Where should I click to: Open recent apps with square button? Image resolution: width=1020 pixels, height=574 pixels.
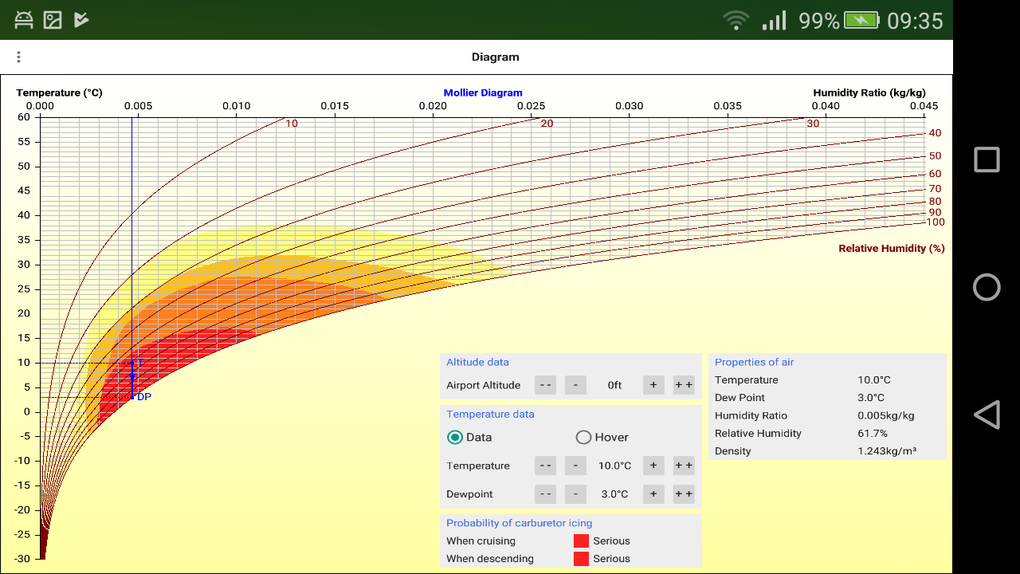point(986,160)
